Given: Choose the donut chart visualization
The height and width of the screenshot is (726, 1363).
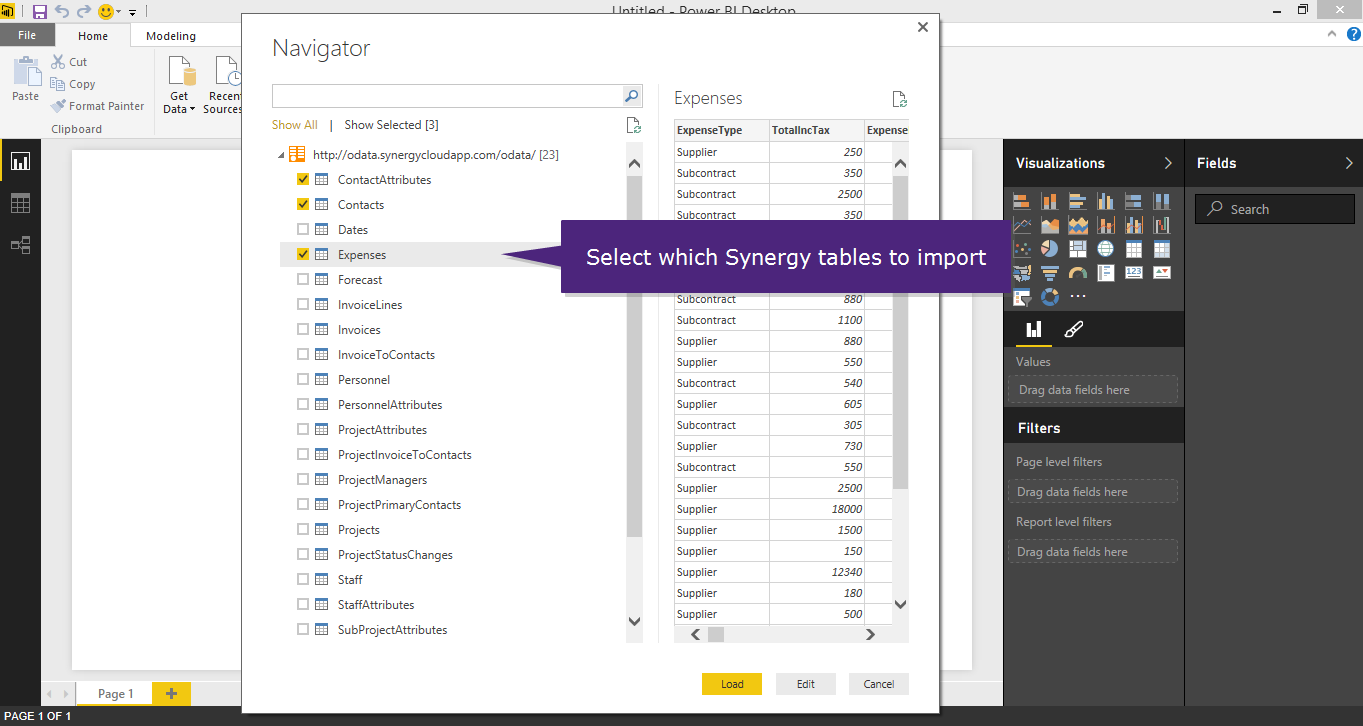Looking at the screenshot, I should pyautogui.click(x=1049, y=296).
